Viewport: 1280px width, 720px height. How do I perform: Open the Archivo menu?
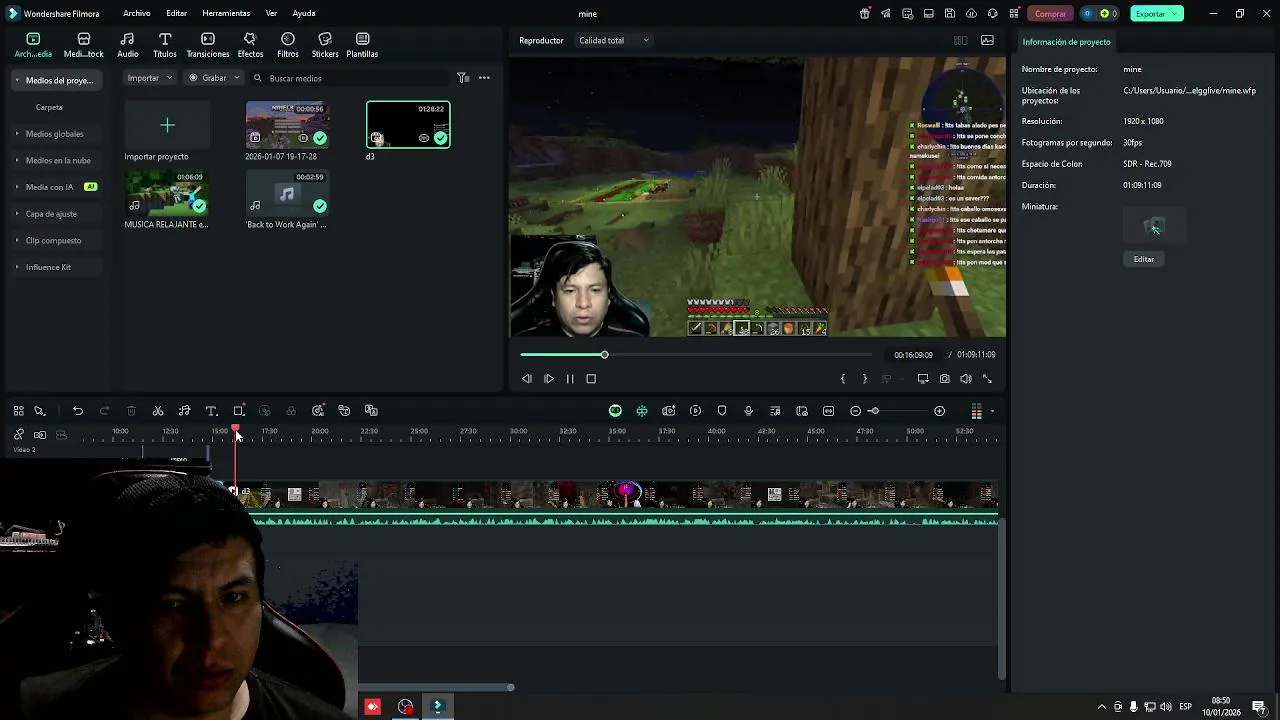pos(137,14)
